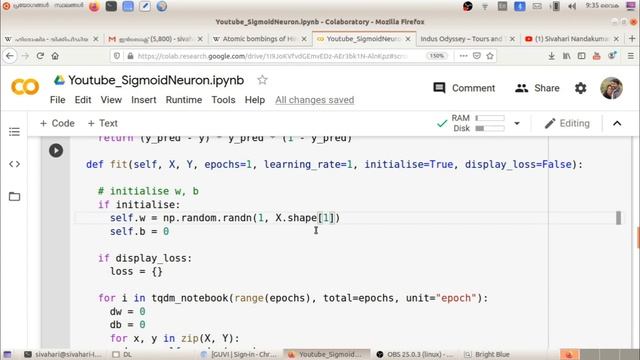Open the user account avatar
The image size is (640, 360).
pos(611,88)
